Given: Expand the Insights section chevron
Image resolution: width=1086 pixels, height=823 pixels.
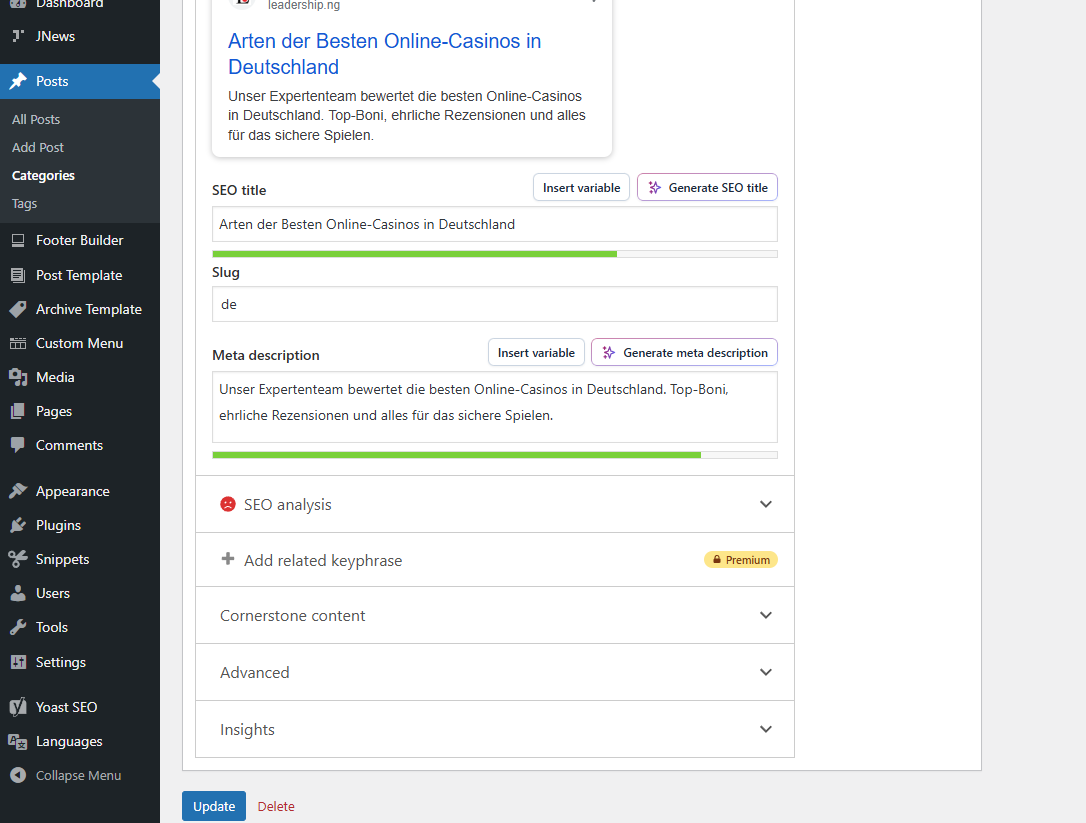Looking at the screenshot, I should click(765, 729).
